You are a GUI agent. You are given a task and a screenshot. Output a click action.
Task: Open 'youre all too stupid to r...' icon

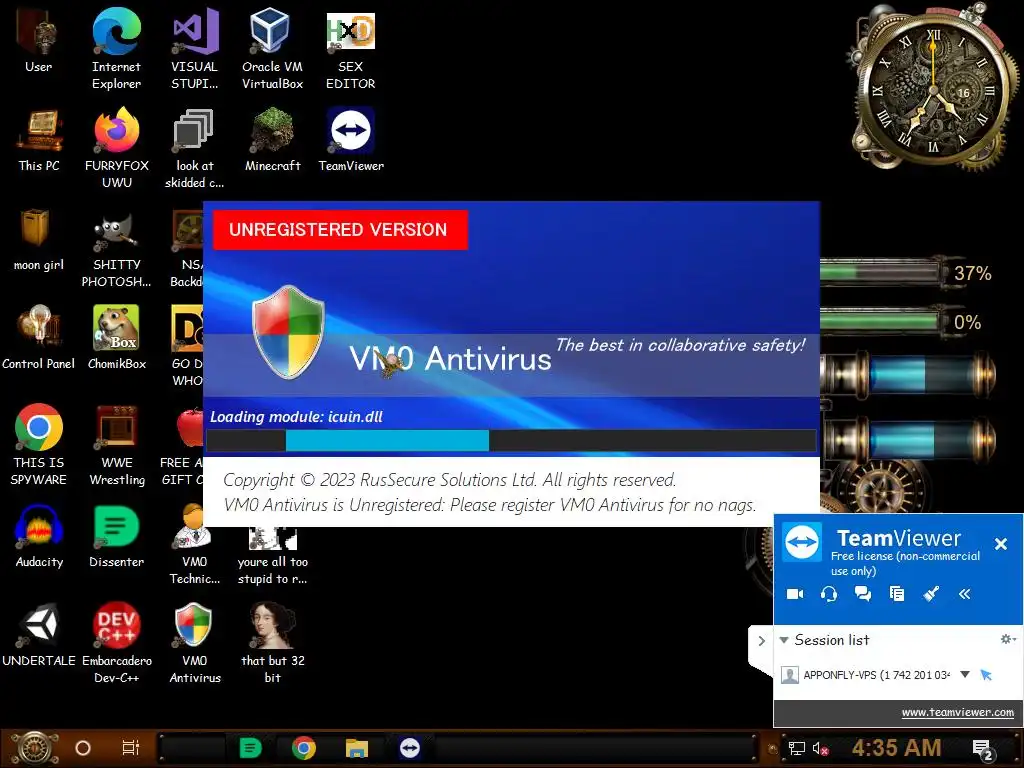point(272,555)
